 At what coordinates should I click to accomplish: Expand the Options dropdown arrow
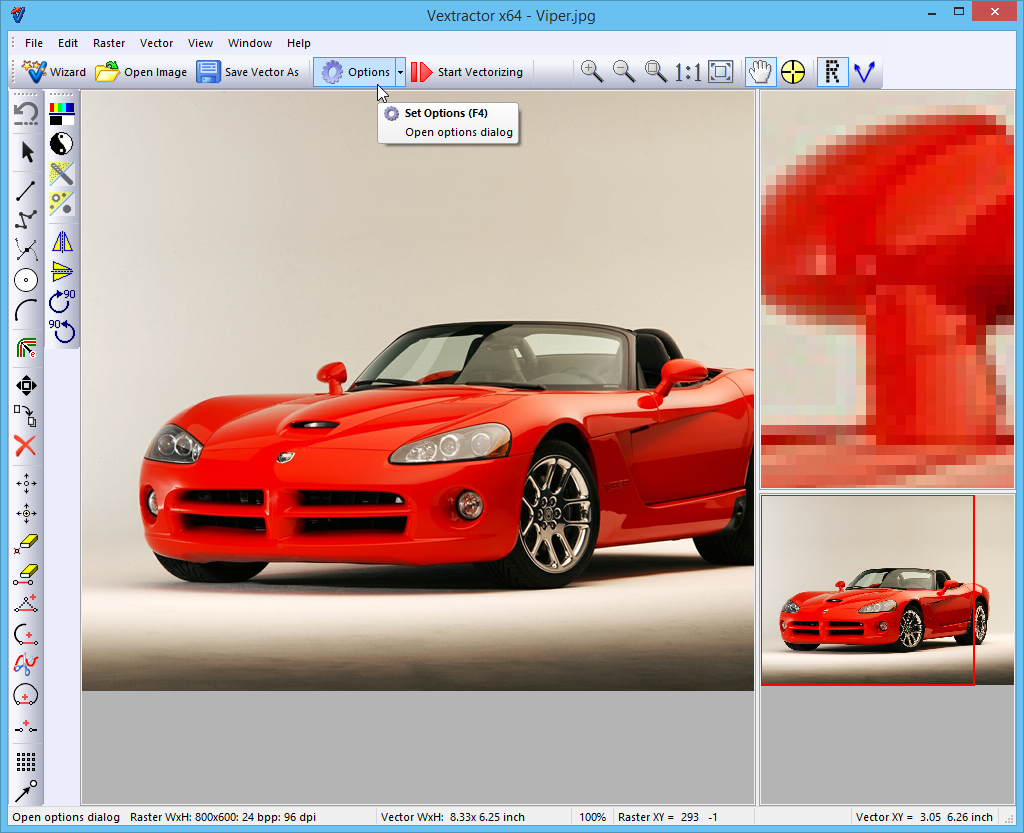[x=400, y=72]
